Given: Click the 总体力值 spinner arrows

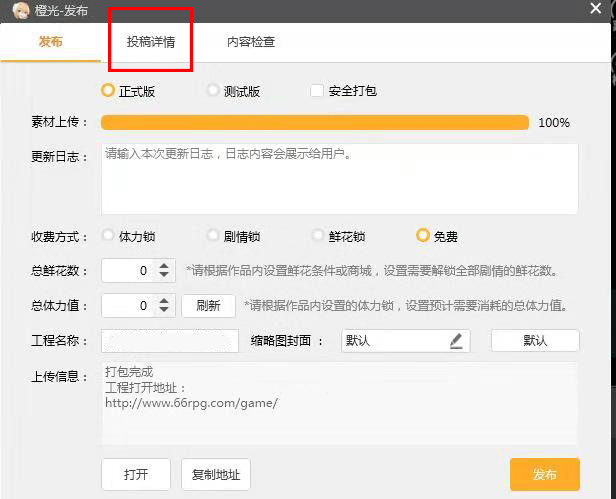Looking at the screenshot, I should click(166, 305).
